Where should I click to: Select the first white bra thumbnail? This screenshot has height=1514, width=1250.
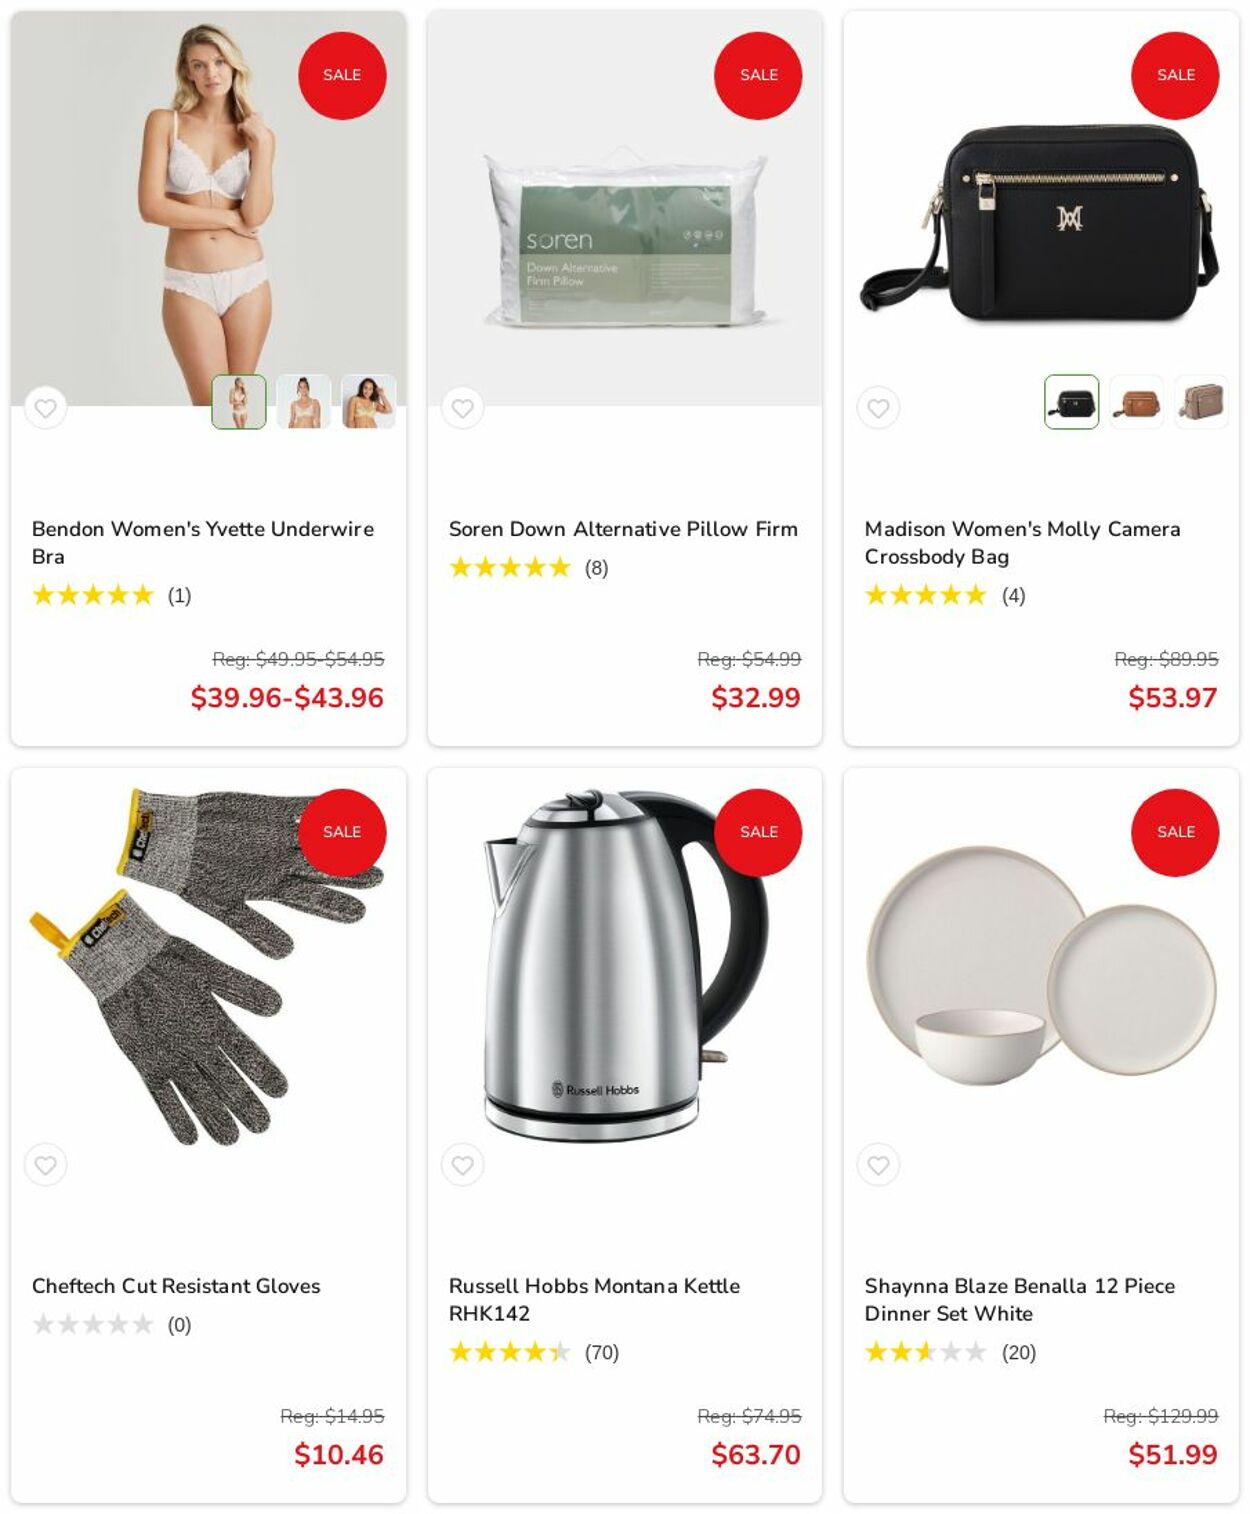pos(239,402)
